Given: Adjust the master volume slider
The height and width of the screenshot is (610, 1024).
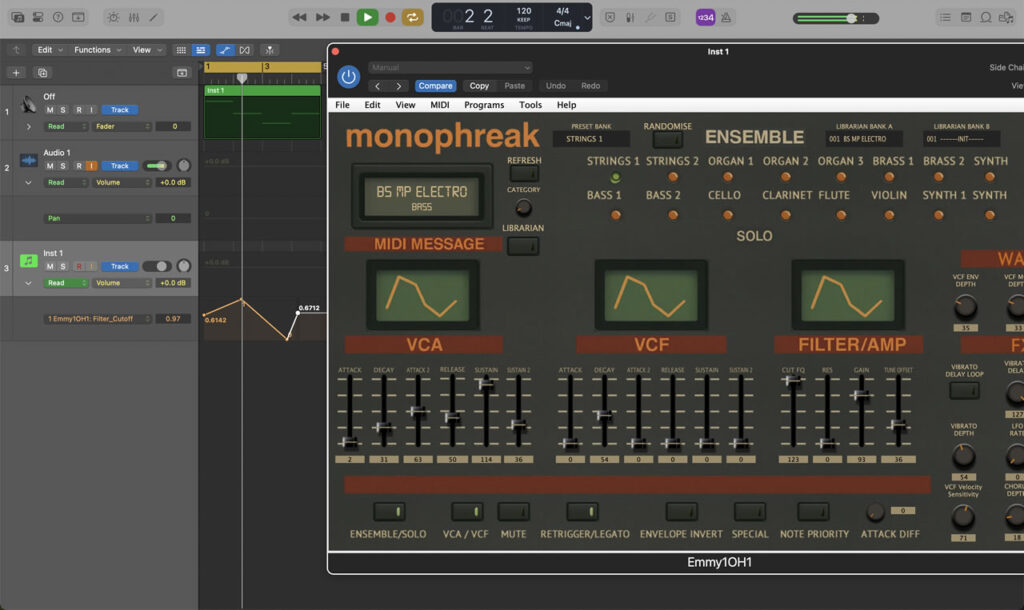Looking at the screenshot, I should pos(851,18).
